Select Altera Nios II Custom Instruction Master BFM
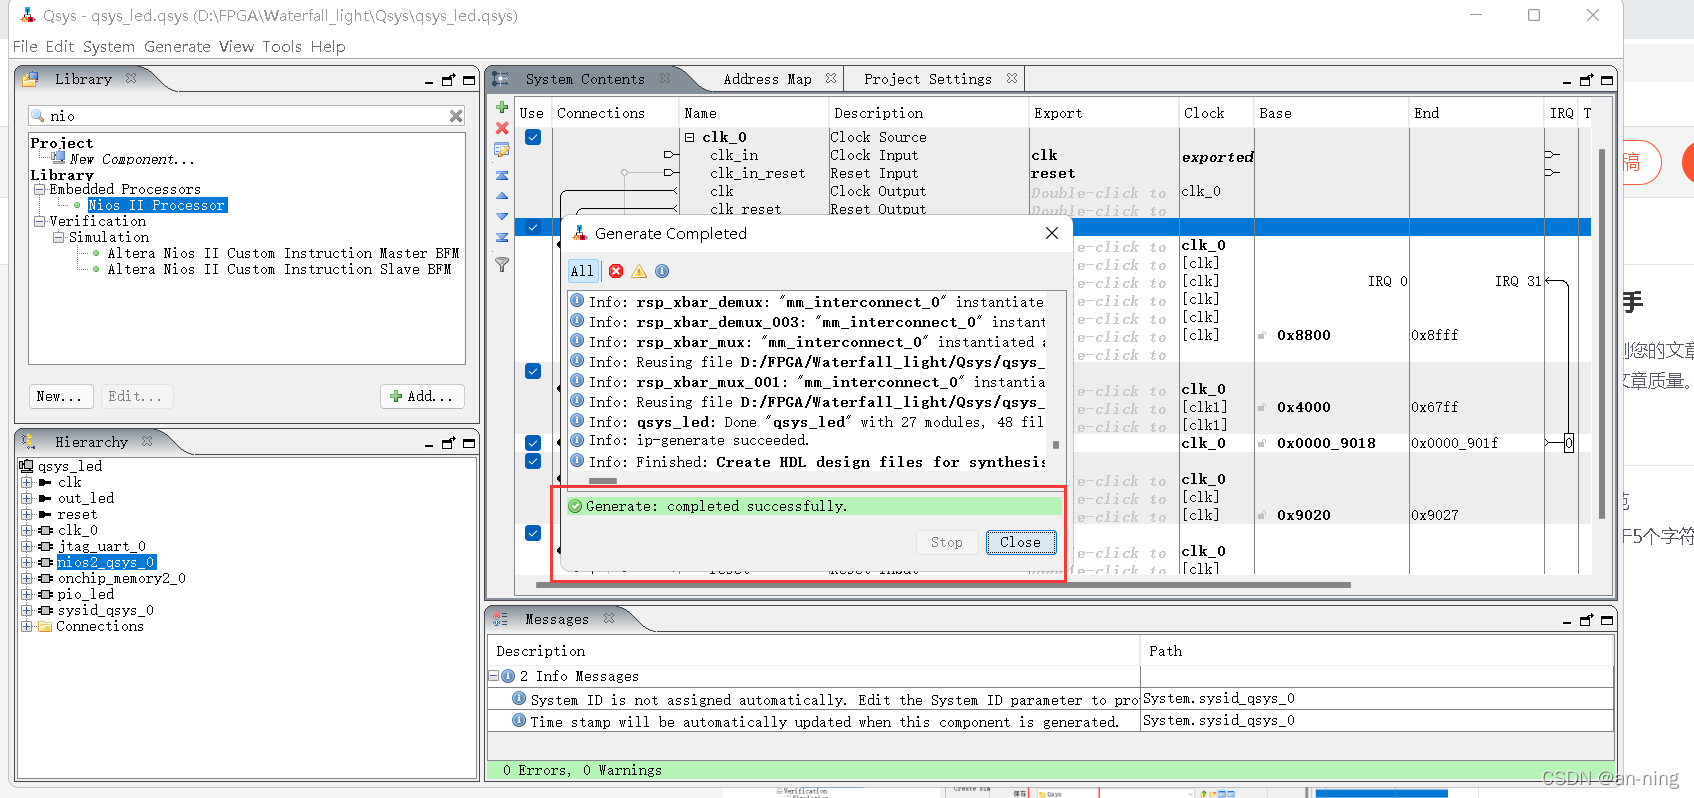The height and width of the screenshot is (798, 1694). [283, 253]
